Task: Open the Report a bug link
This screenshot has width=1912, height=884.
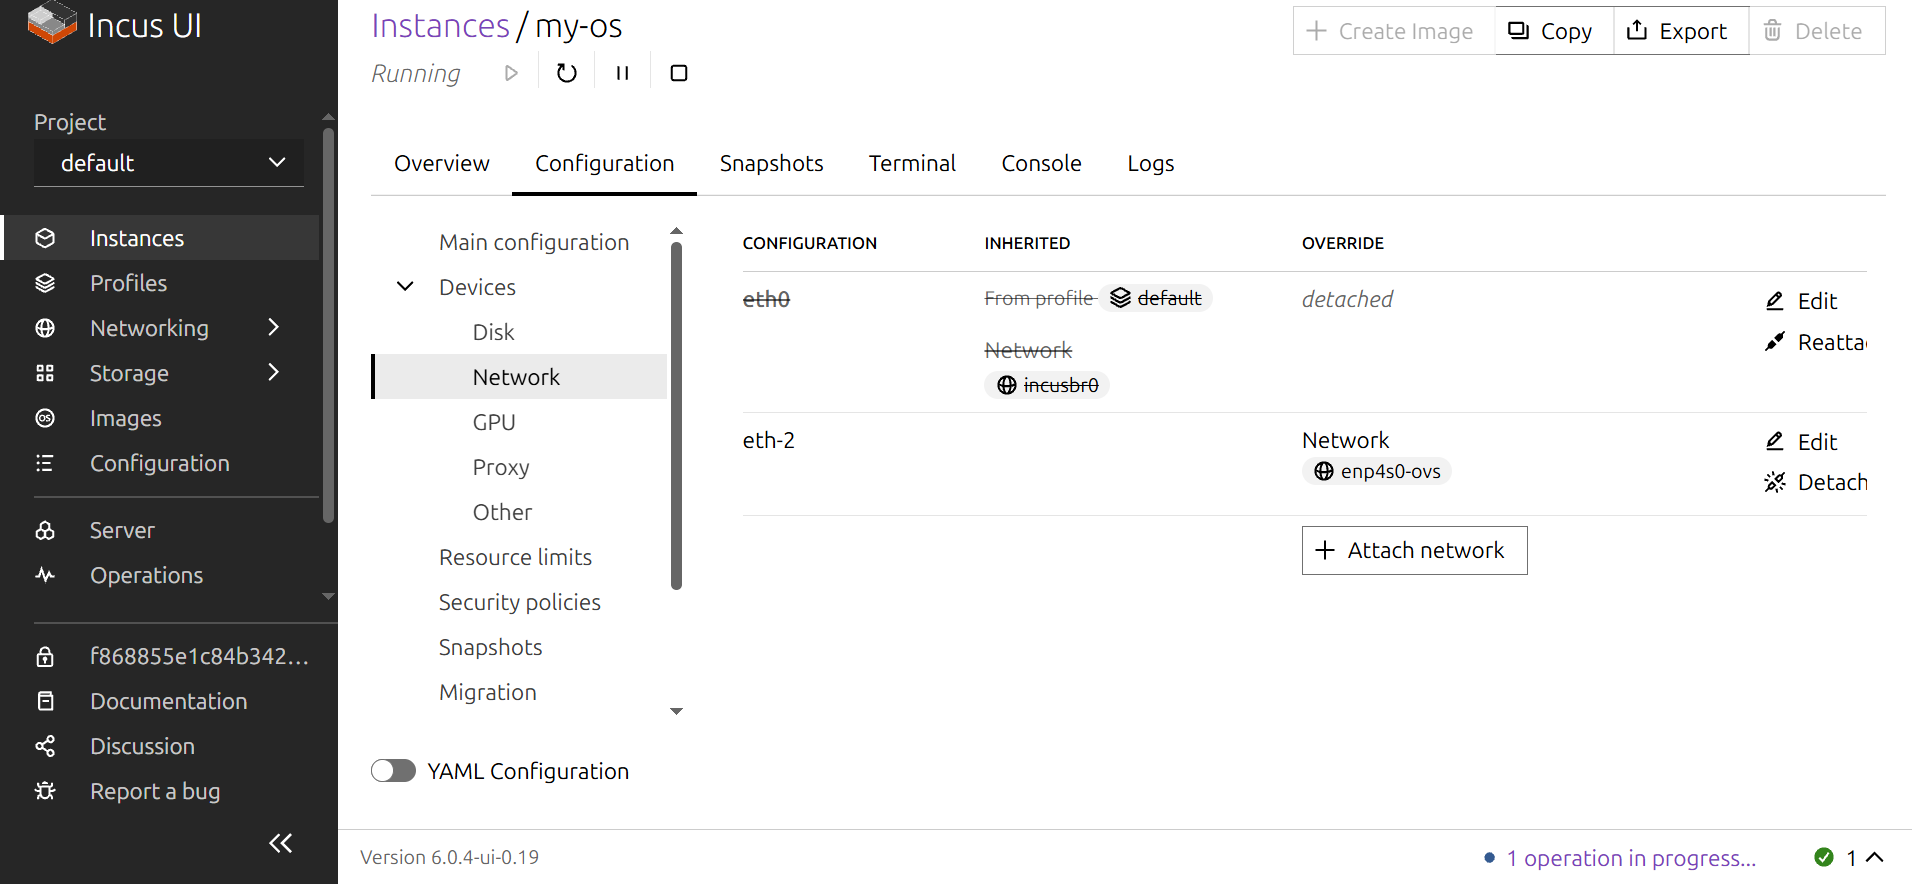Action: [155, 791]
